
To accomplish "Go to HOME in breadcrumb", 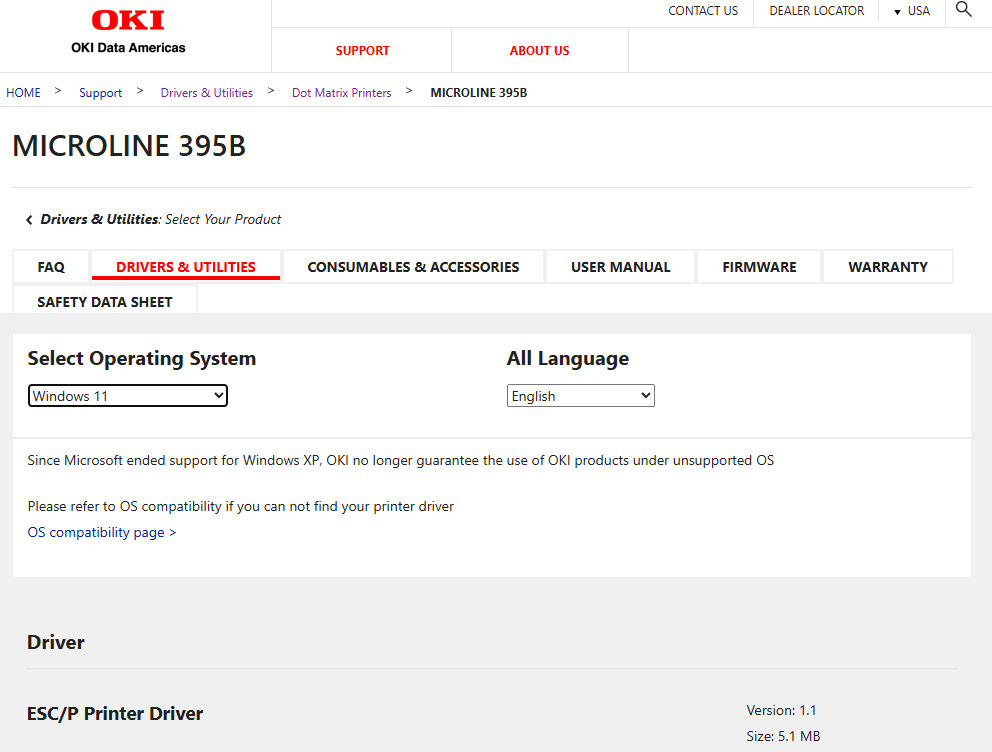I will click(x=23, y=93).
